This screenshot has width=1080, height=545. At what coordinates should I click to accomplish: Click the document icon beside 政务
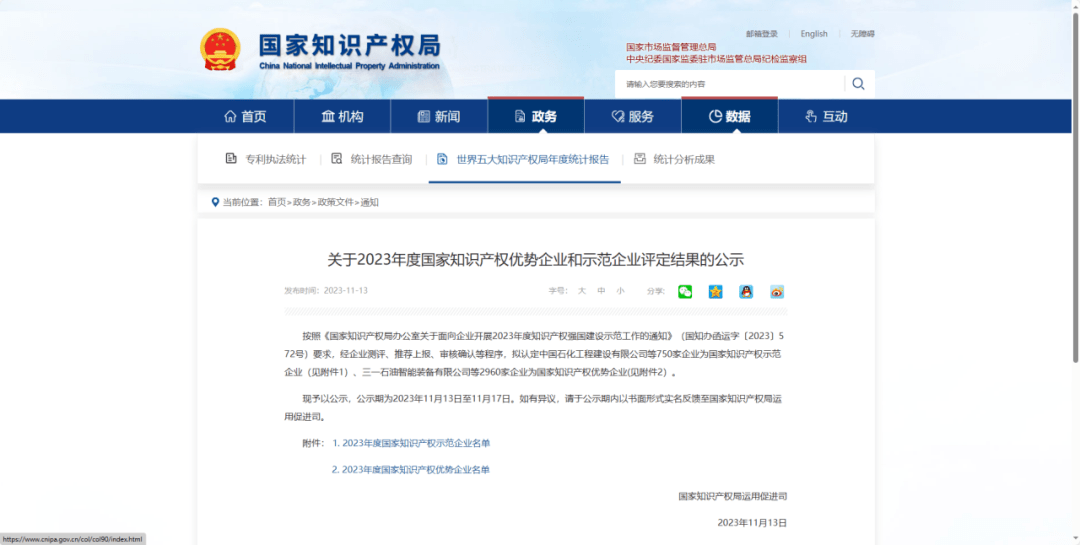click(520, 116)
